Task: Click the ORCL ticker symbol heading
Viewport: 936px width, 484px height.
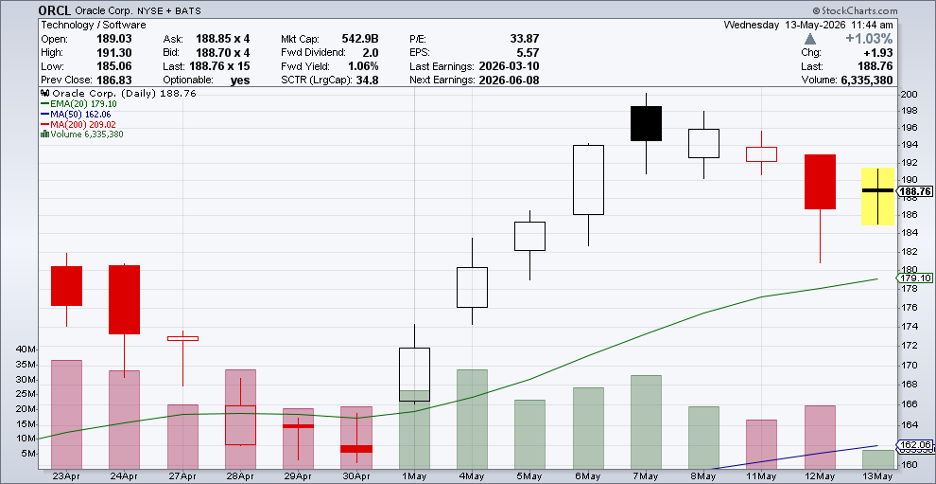Action: [x=54, y=11]
